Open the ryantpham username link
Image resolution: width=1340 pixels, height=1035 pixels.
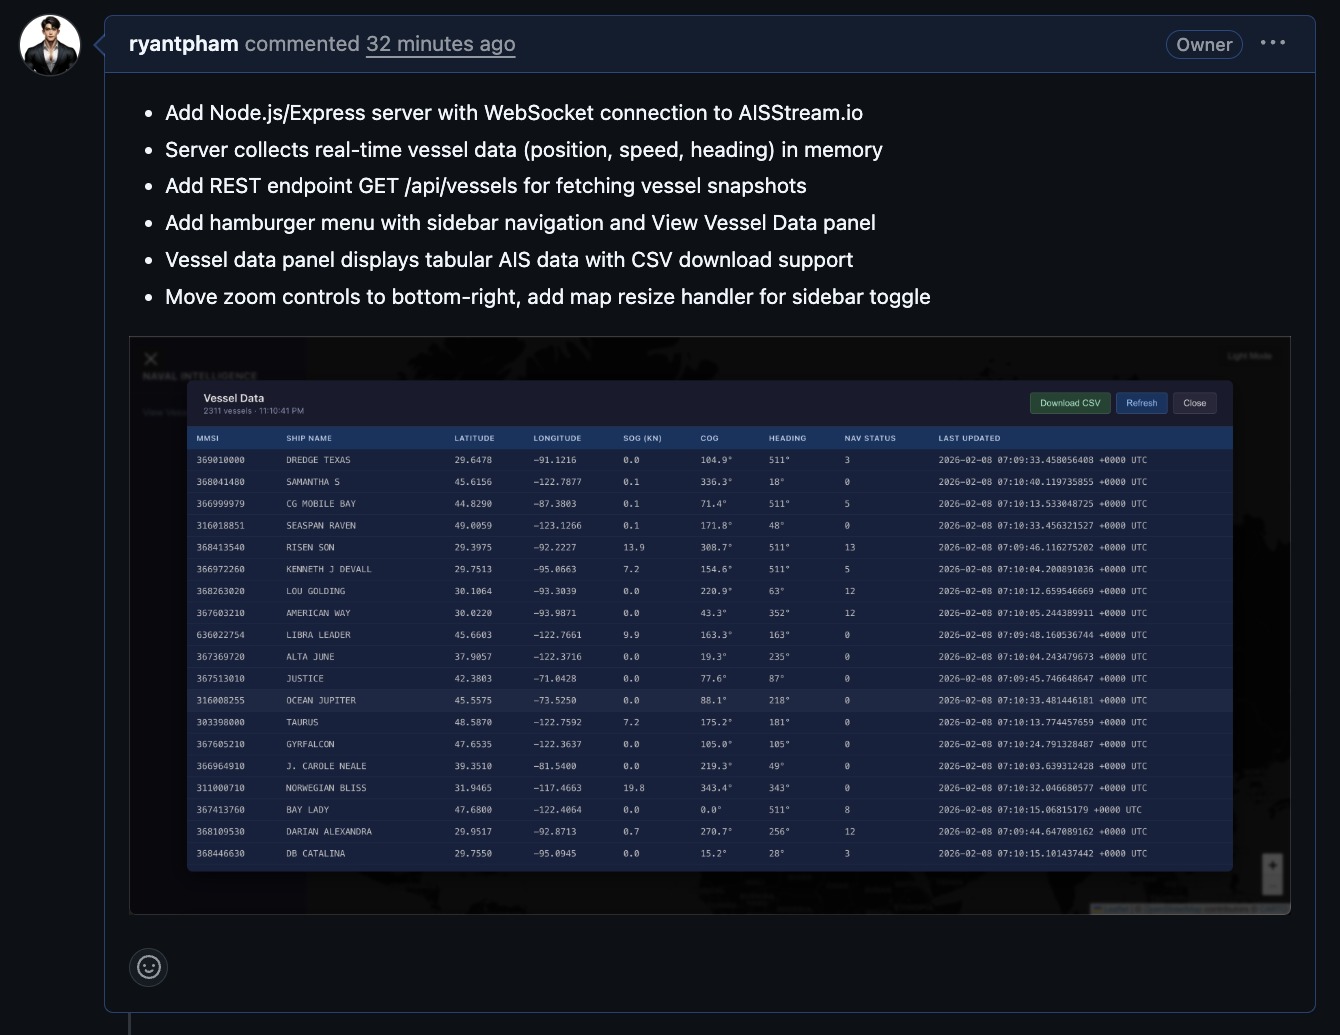[x=184, y=44]
